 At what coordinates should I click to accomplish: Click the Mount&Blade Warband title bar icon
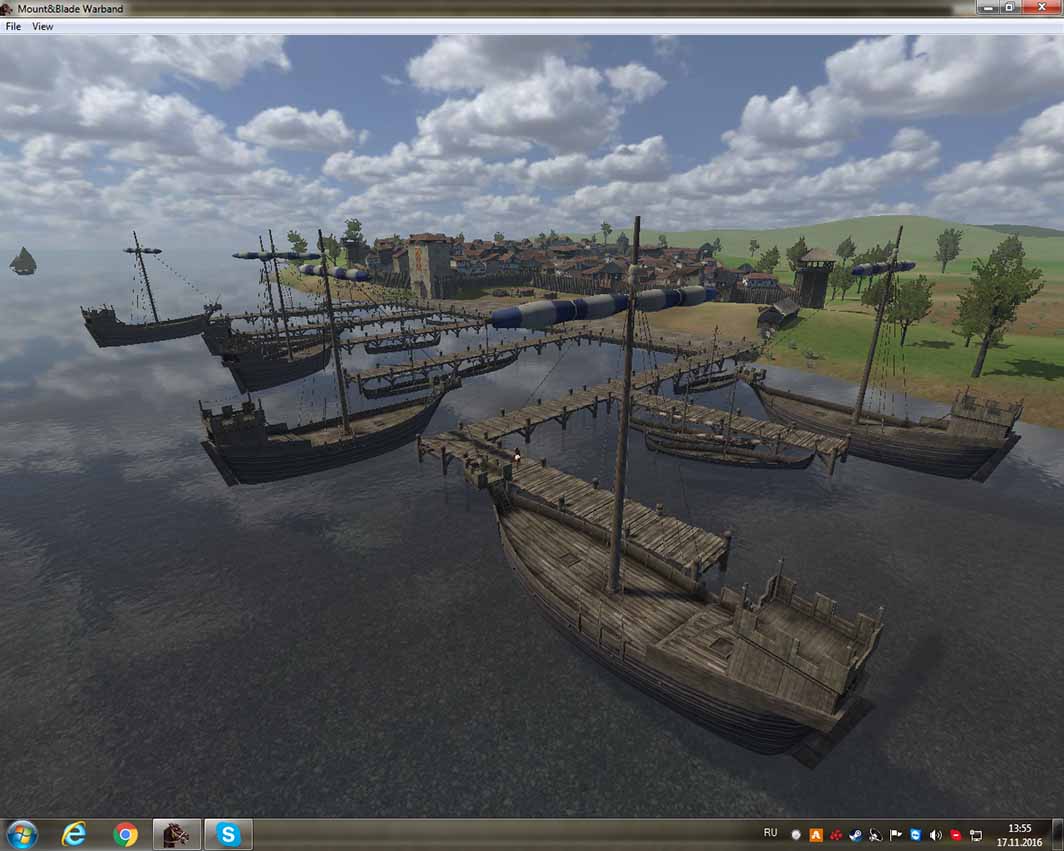point(8,8)
